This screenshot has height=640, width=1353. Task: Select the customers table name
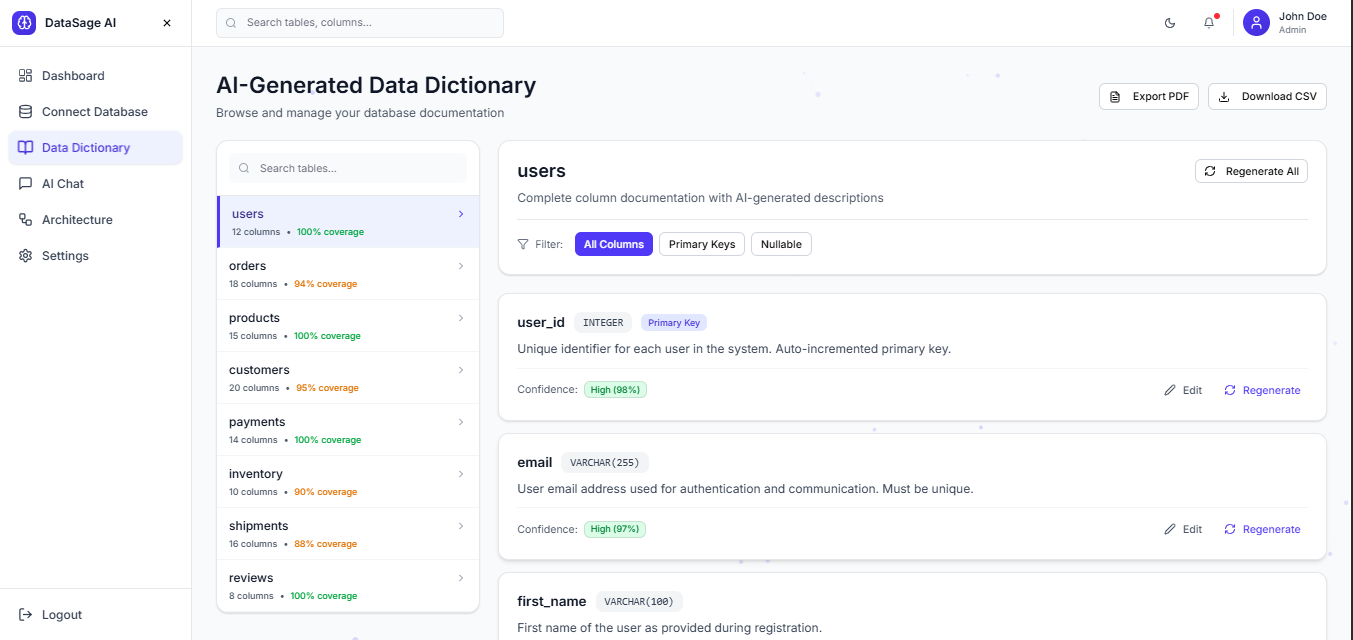[259, 370]
